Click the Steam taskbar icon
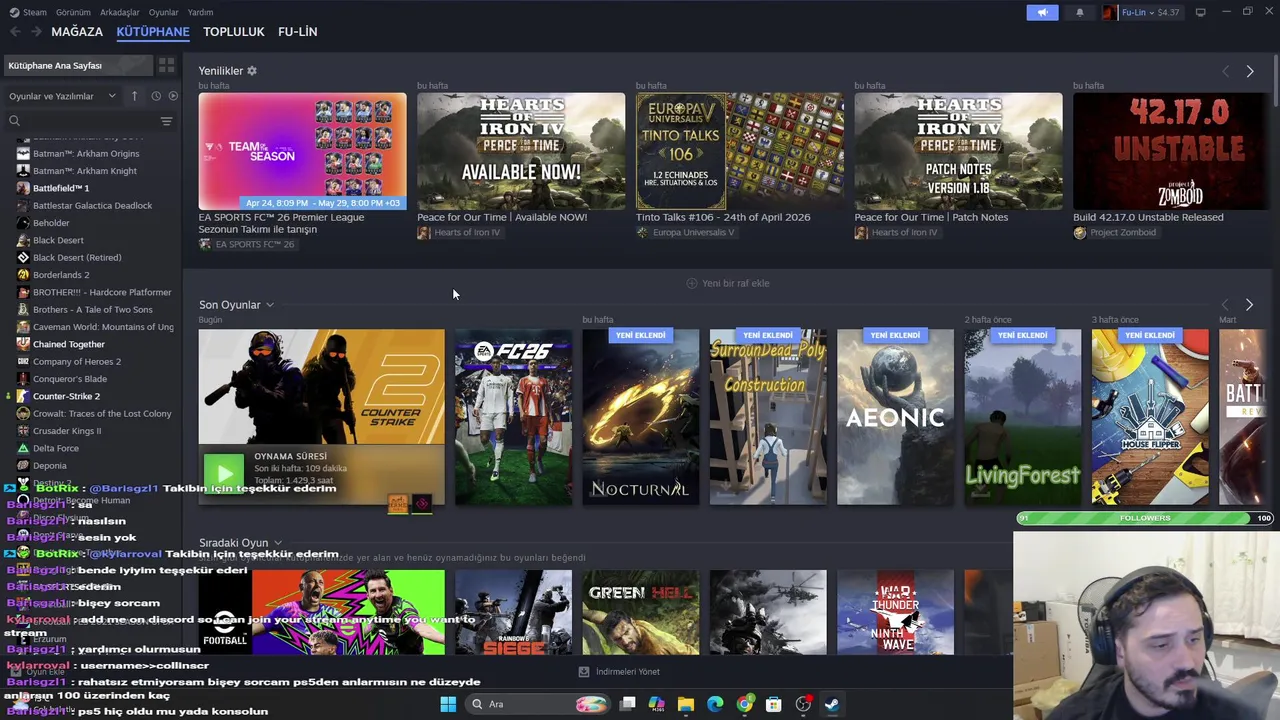 pos(832,704)
